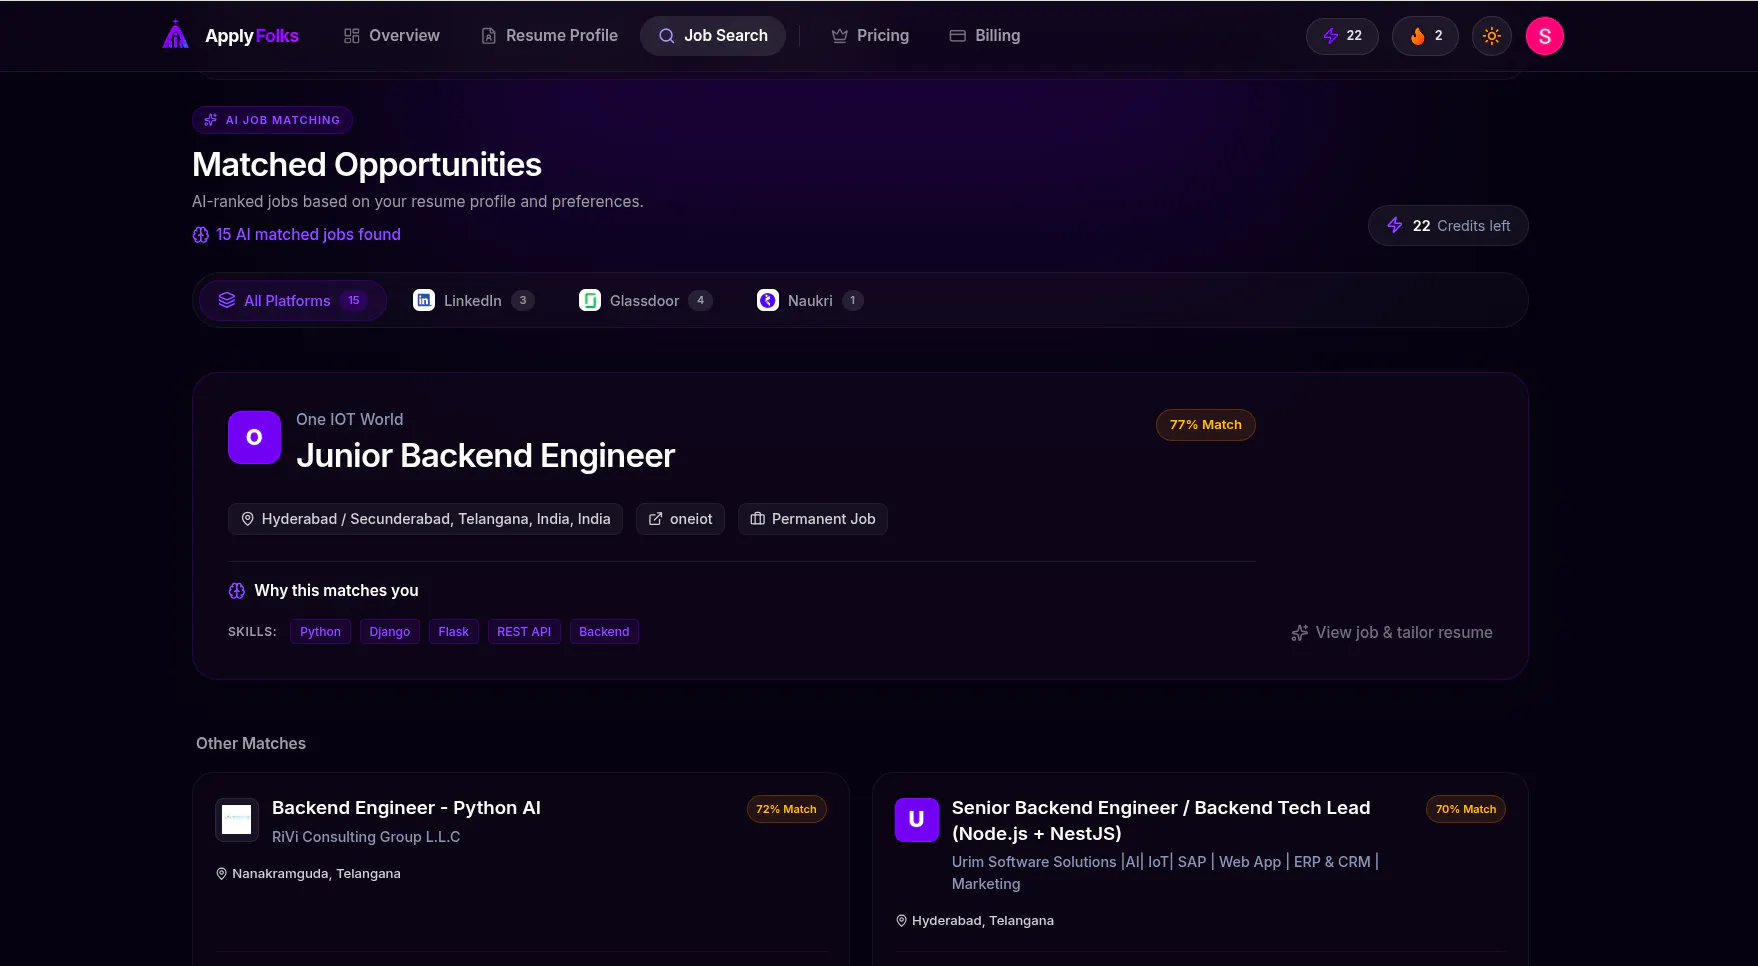Click the RiVi Consulting Group logo thumbnail
This screenshot has height=966, width=1758.
237,820
